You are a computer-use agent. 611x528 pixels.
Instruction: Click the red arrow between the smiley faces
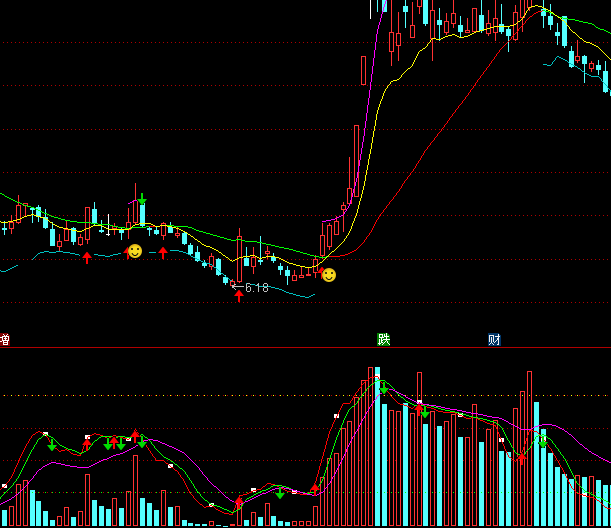[x=163, y=252]
